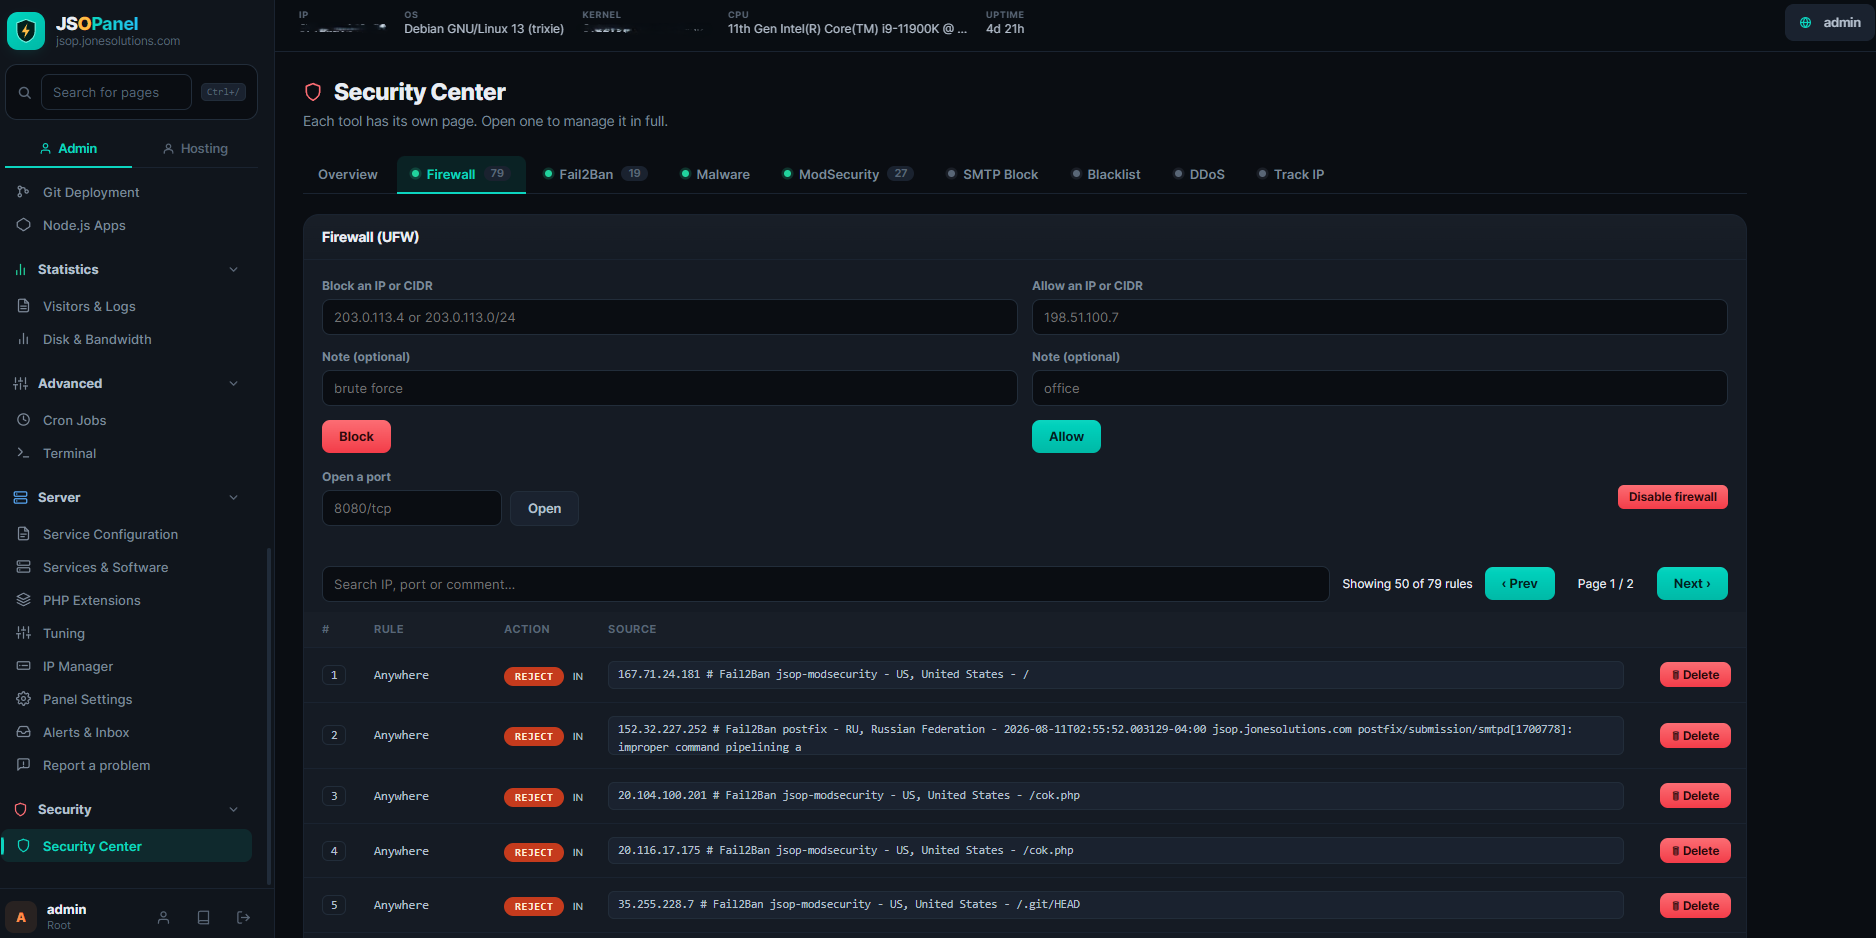Click the red Block button
Screen dimensions: 1876x938
tap(356, 436)
